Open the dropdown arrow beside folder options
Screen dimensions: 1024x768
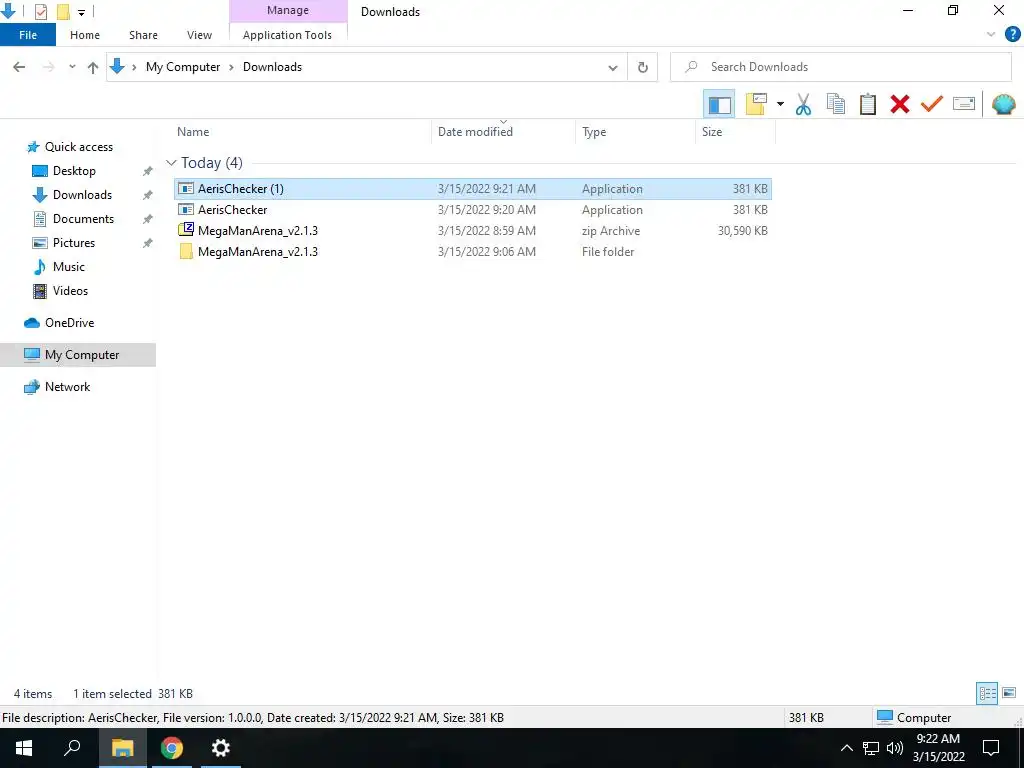point(780,104)
